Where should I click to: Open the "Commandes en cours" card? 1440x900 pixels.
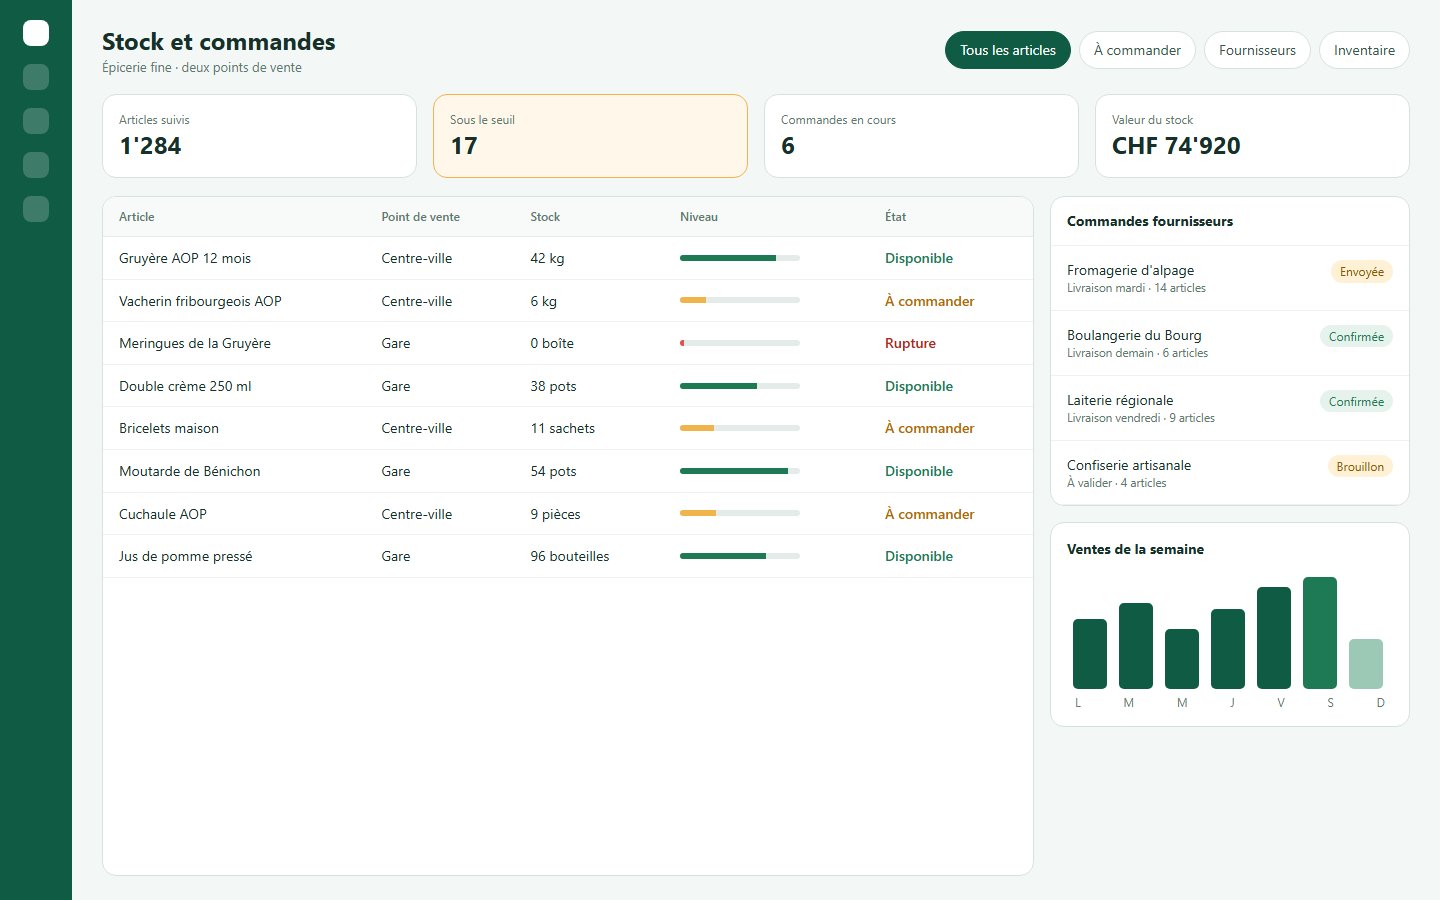[x=921, y=136]
